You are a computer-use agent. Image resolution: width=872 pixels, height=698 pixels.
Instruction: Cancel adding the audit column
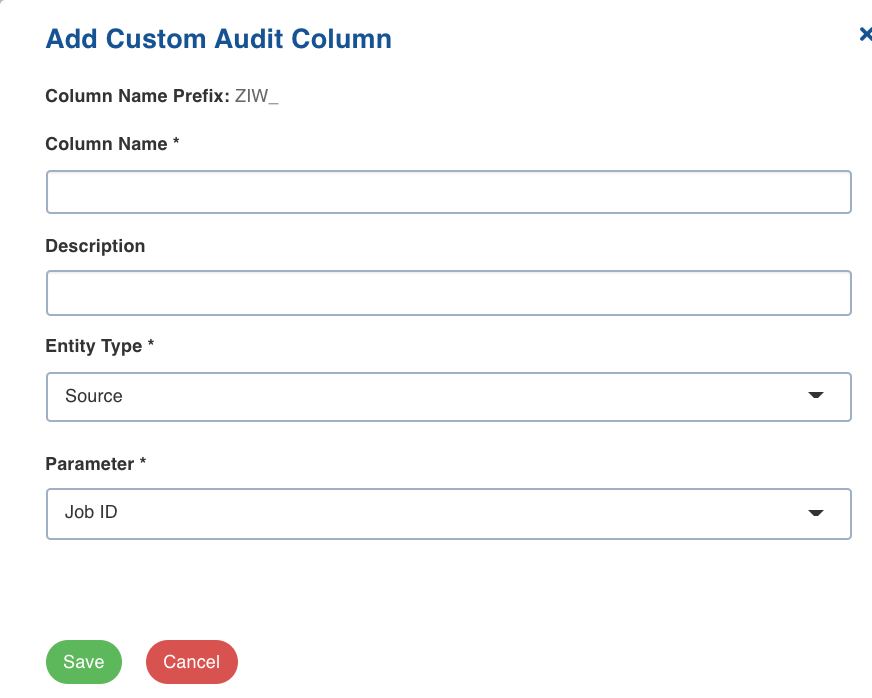click(192, 662)
